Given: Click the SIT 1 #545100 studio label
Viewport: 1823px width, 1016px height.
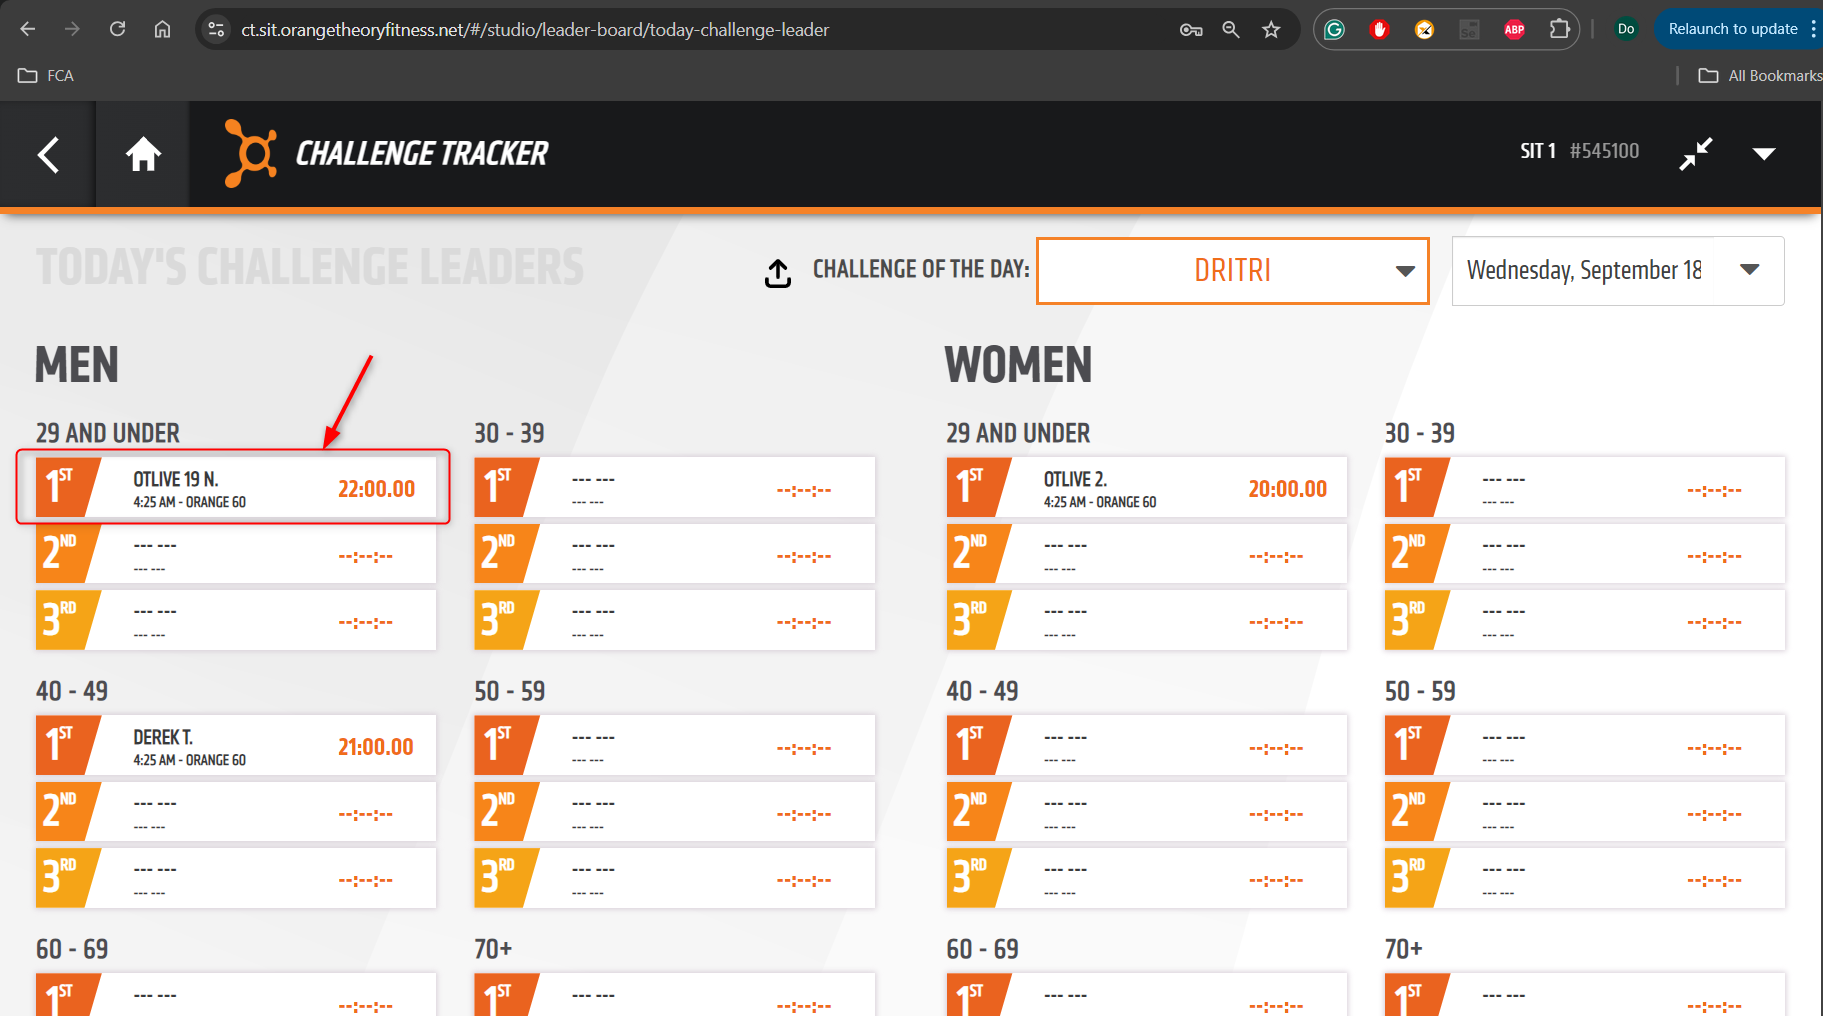Looking at the screenshot, I should (1579, 151).
